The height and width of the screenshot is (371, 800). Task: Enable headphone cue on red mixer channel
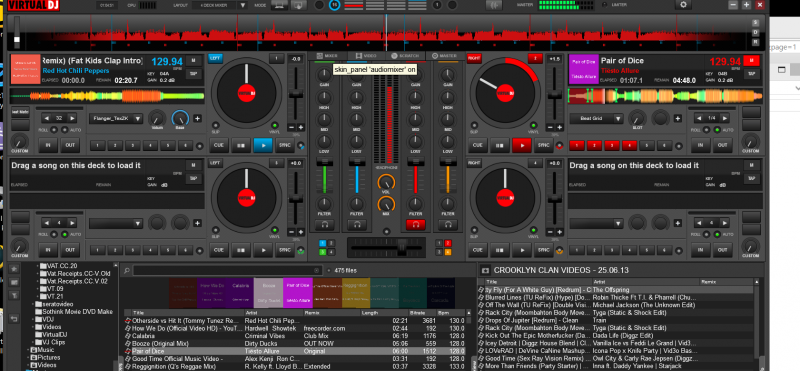click(x=415, y=225)
